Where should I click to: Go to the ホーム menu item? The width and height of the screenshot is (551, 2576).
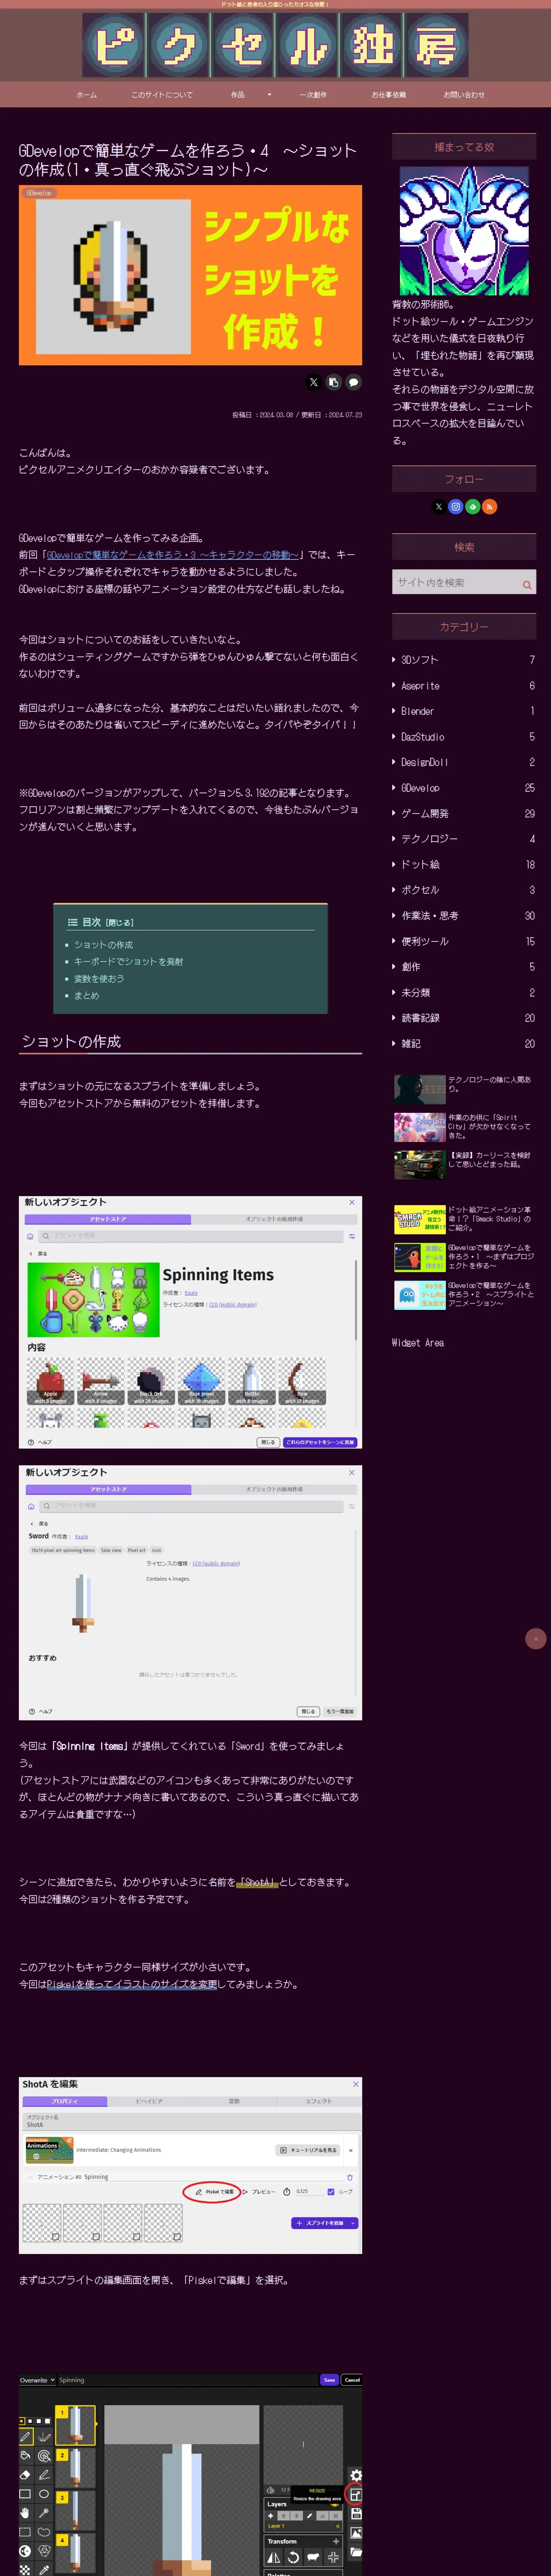(x=87, y=95)
